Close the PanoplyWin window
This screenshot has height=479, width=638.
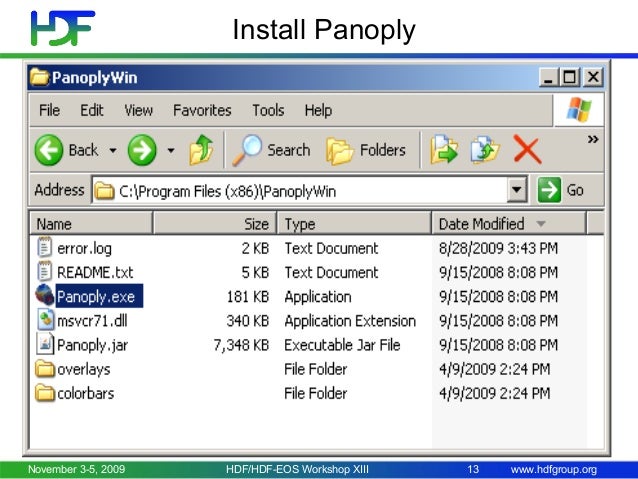click(593, 77)
